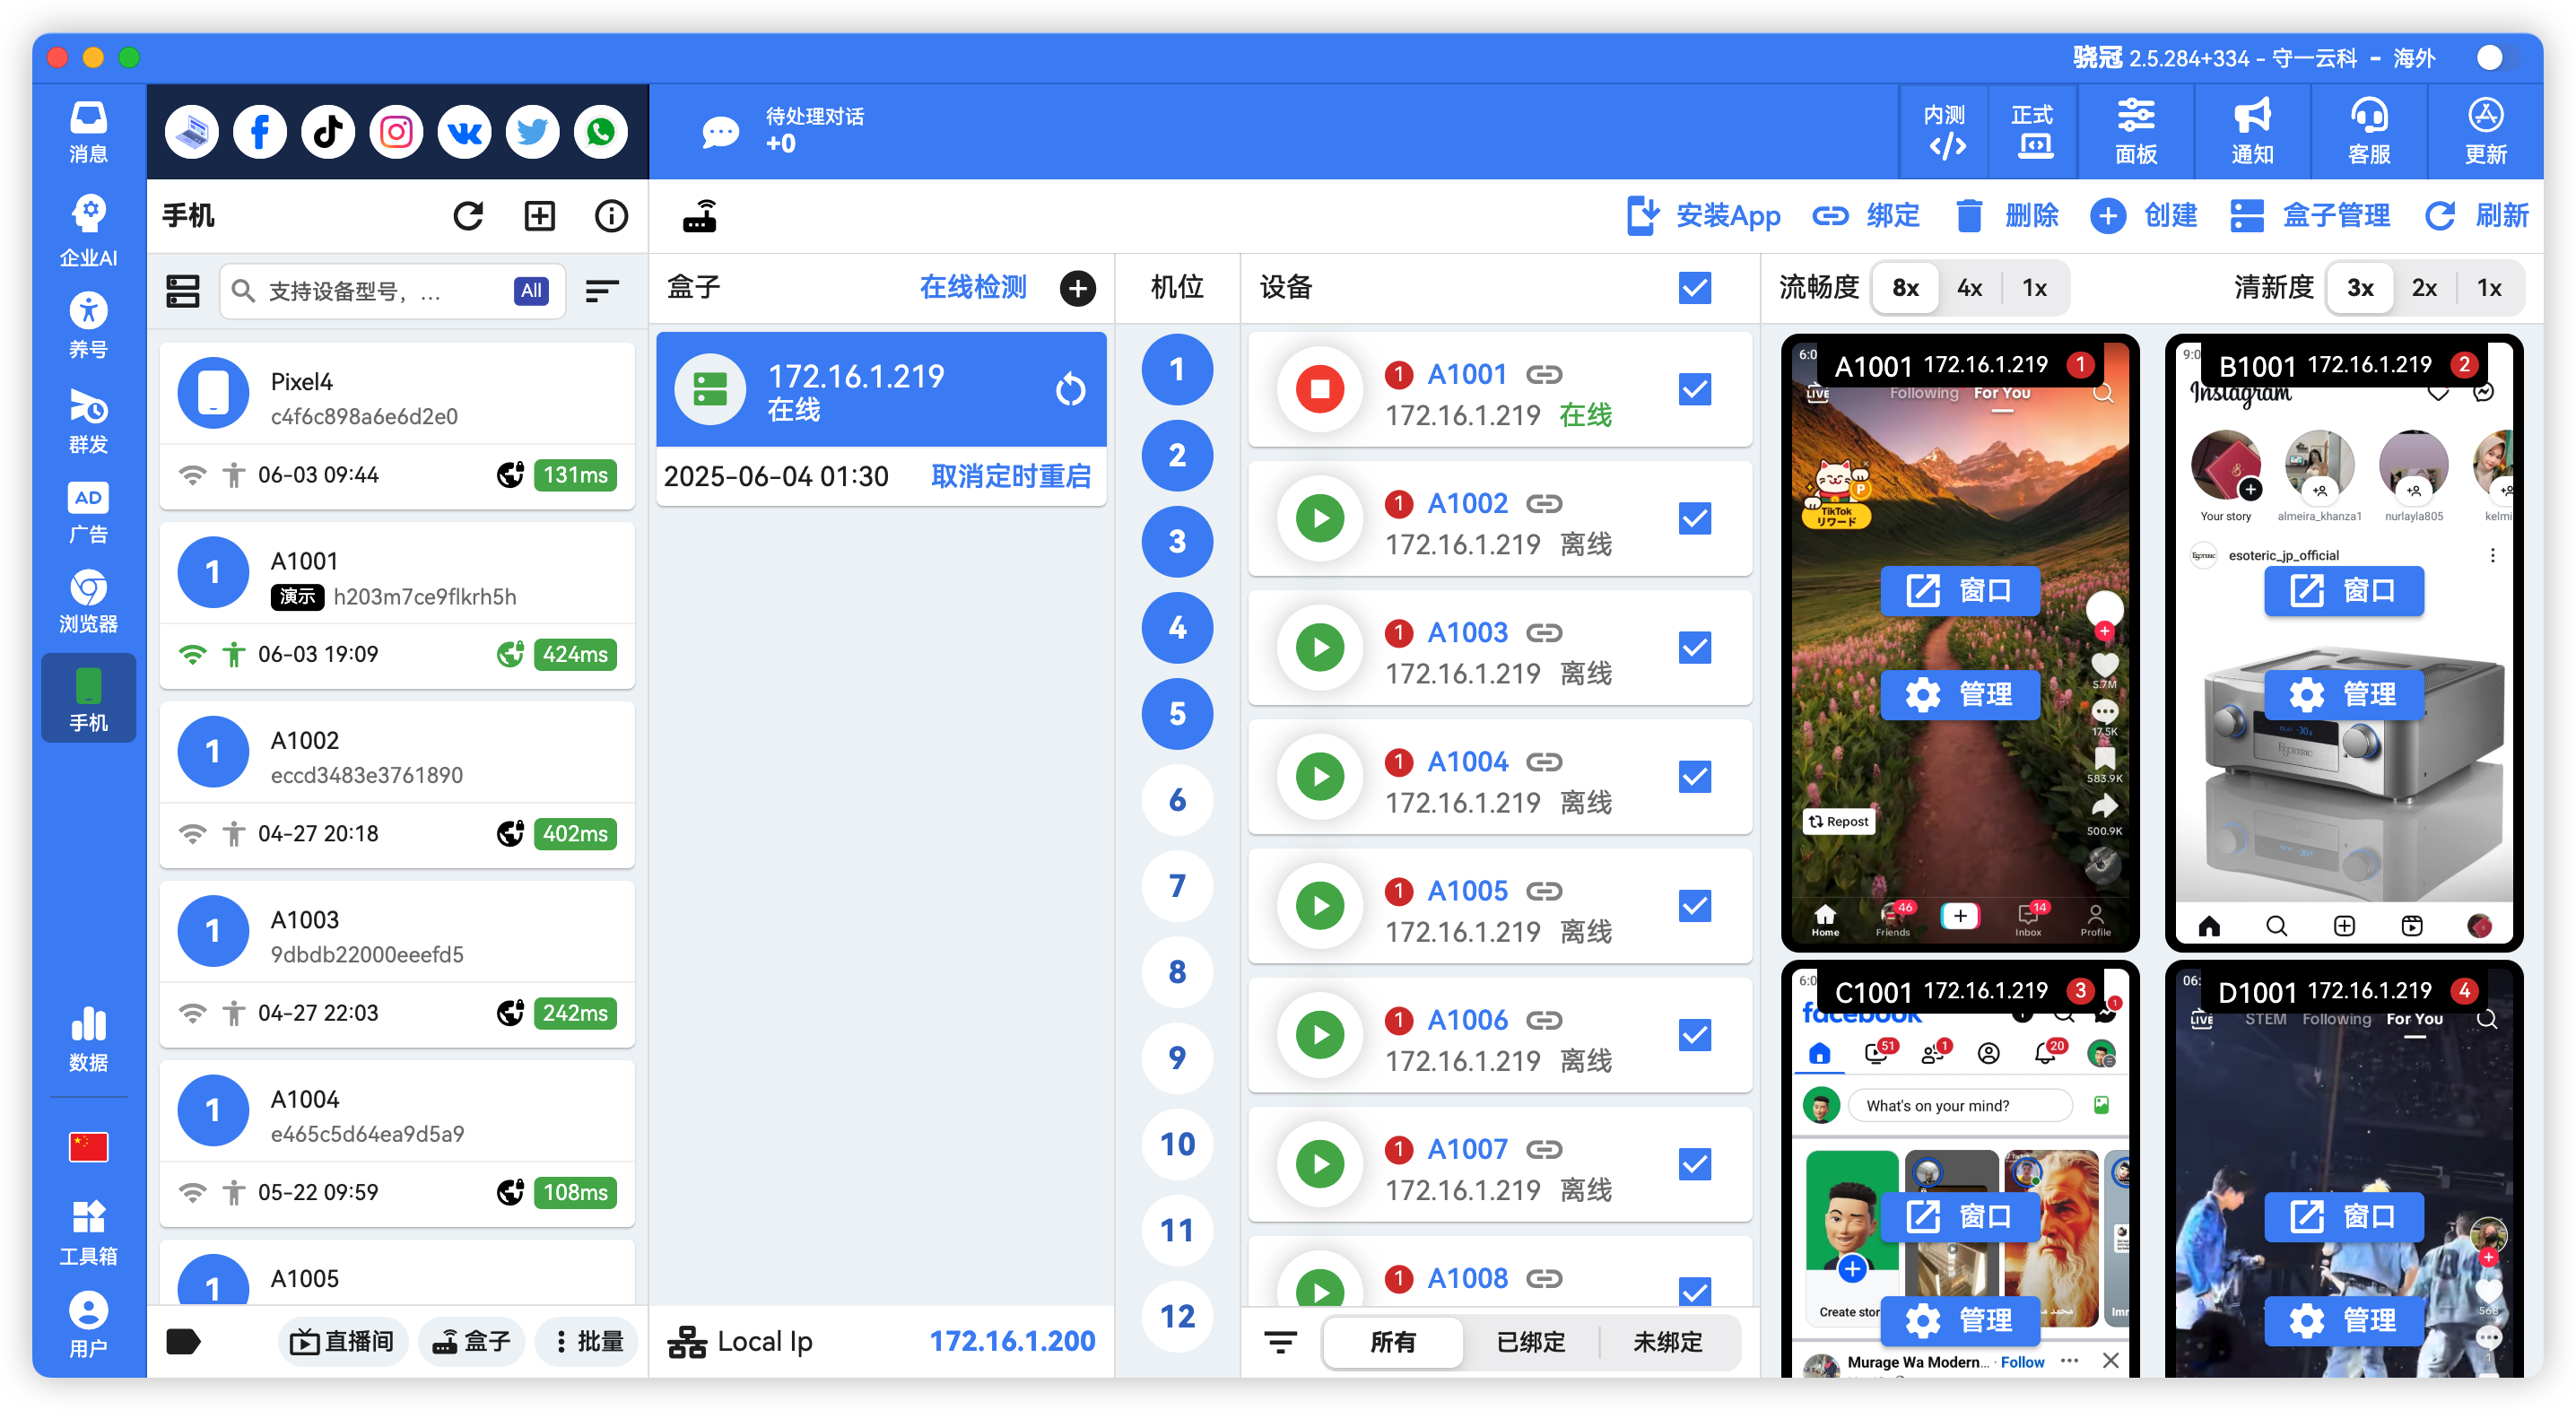Click the 安装App button

pyautogui.click(x=1703, y=215)
